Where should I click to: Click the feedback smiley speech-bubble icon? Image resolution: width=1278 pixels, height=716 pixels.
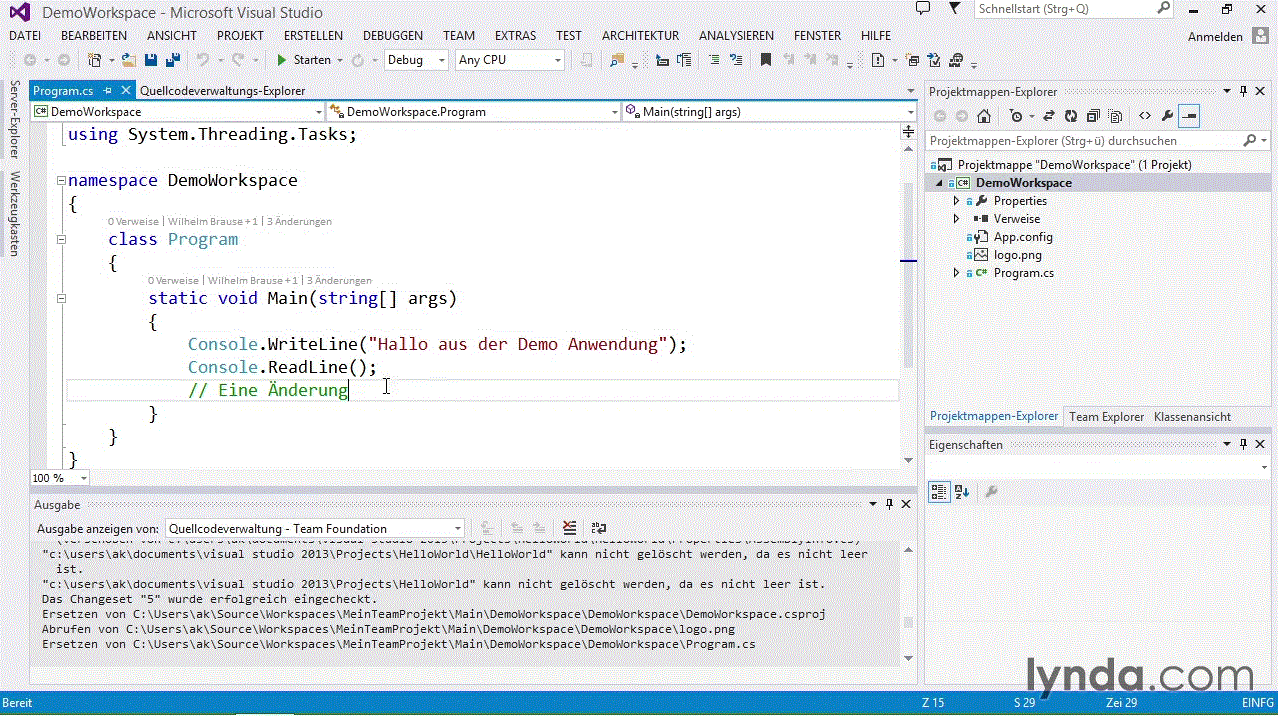pyautogui.click(x=923, y=8)
